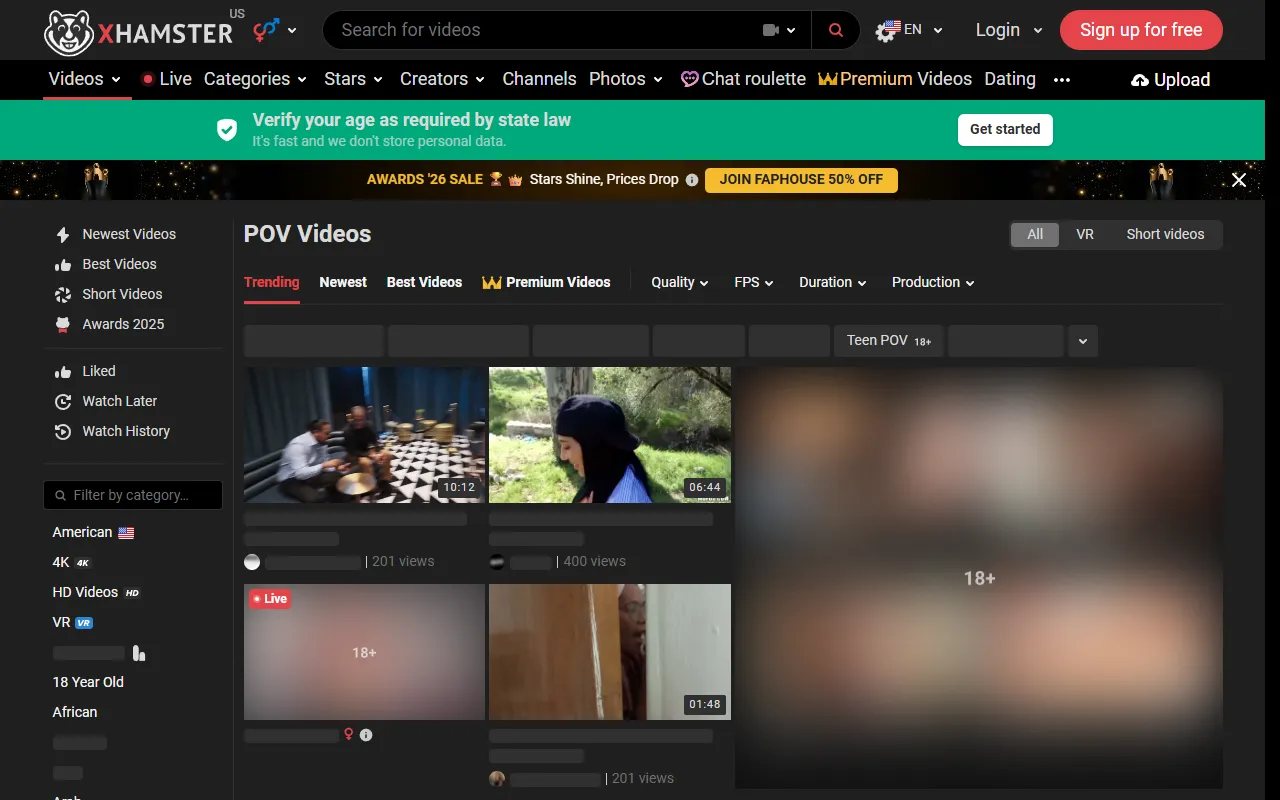Open the Dating link
This screenshot has height=800, width=1280.
[x=1010, y=79]
